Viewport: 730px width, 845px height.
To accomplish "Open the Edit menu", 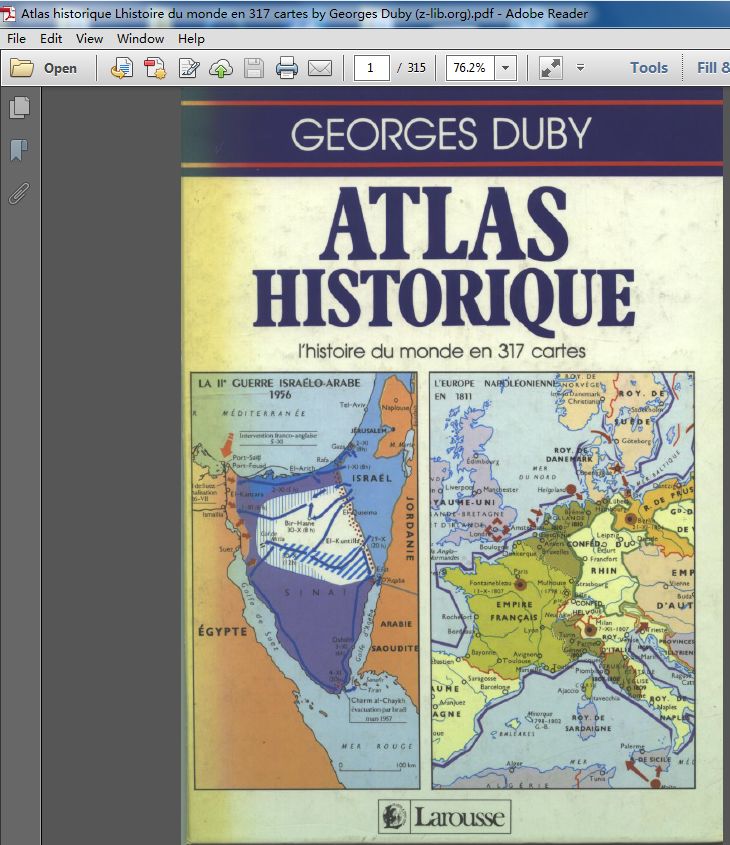I will 51,39.
